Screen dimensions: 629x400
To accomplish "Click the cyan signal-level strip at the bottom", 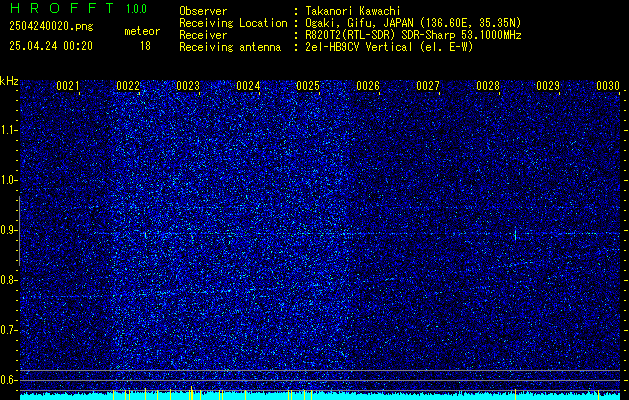I will point(320,396).
